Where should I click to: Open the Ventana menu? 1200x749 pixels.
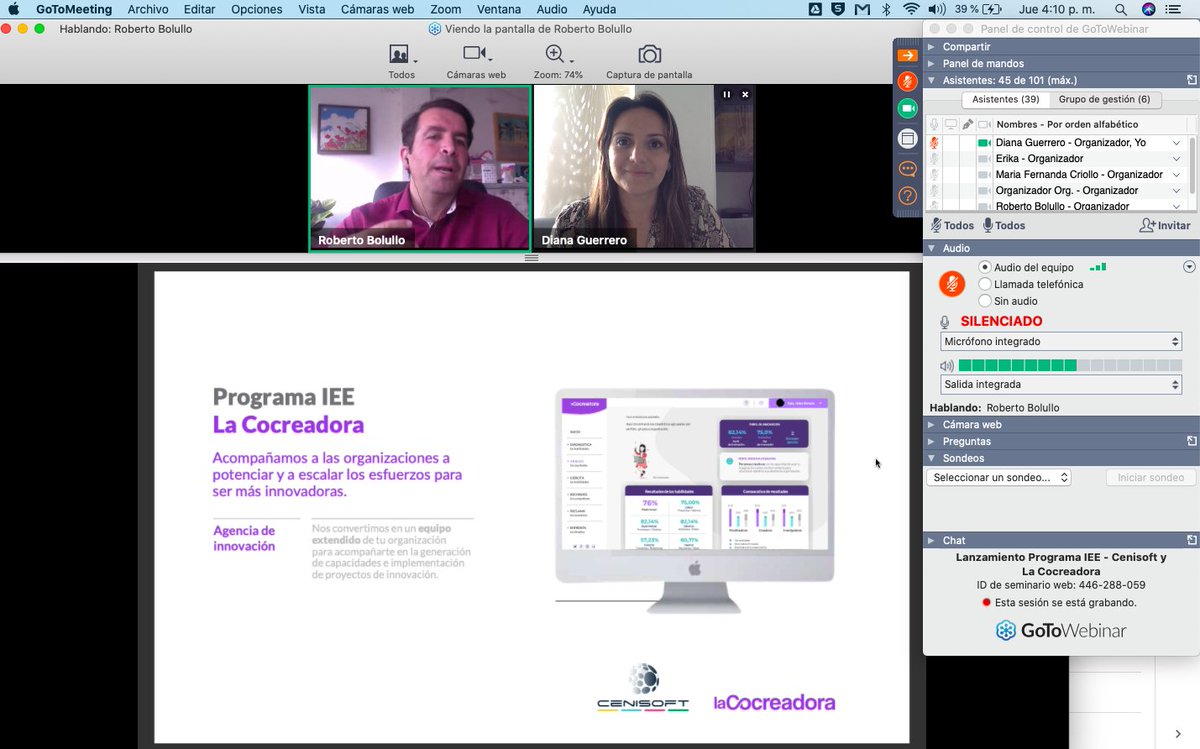point(498,9)
